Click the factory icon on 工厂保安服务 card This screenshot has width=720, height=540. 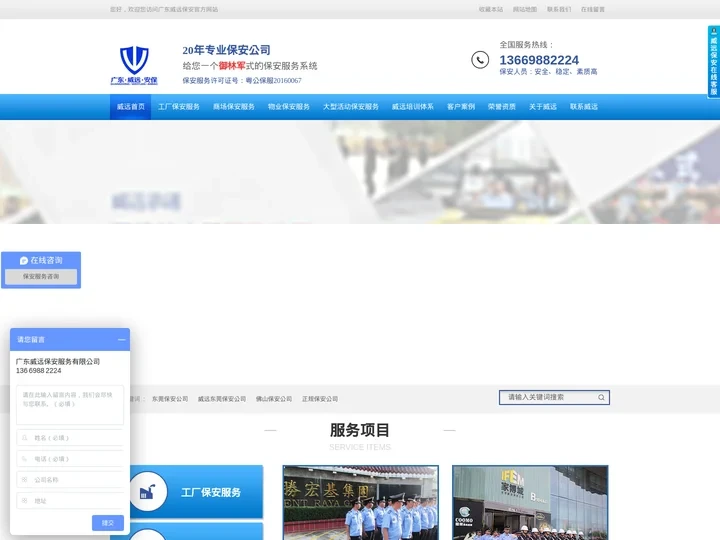[147, 492]
